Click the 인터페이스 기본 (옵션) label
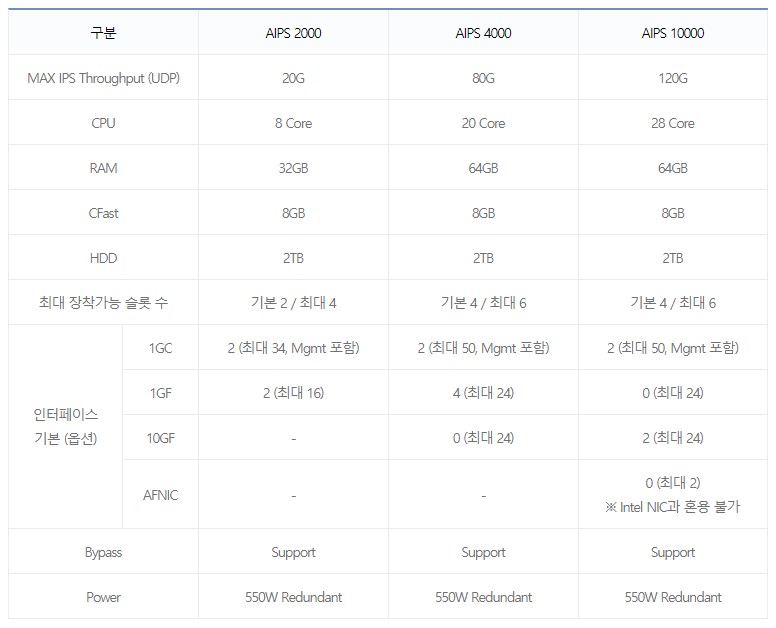The image size is (776, 628). [x=65, y=426]
